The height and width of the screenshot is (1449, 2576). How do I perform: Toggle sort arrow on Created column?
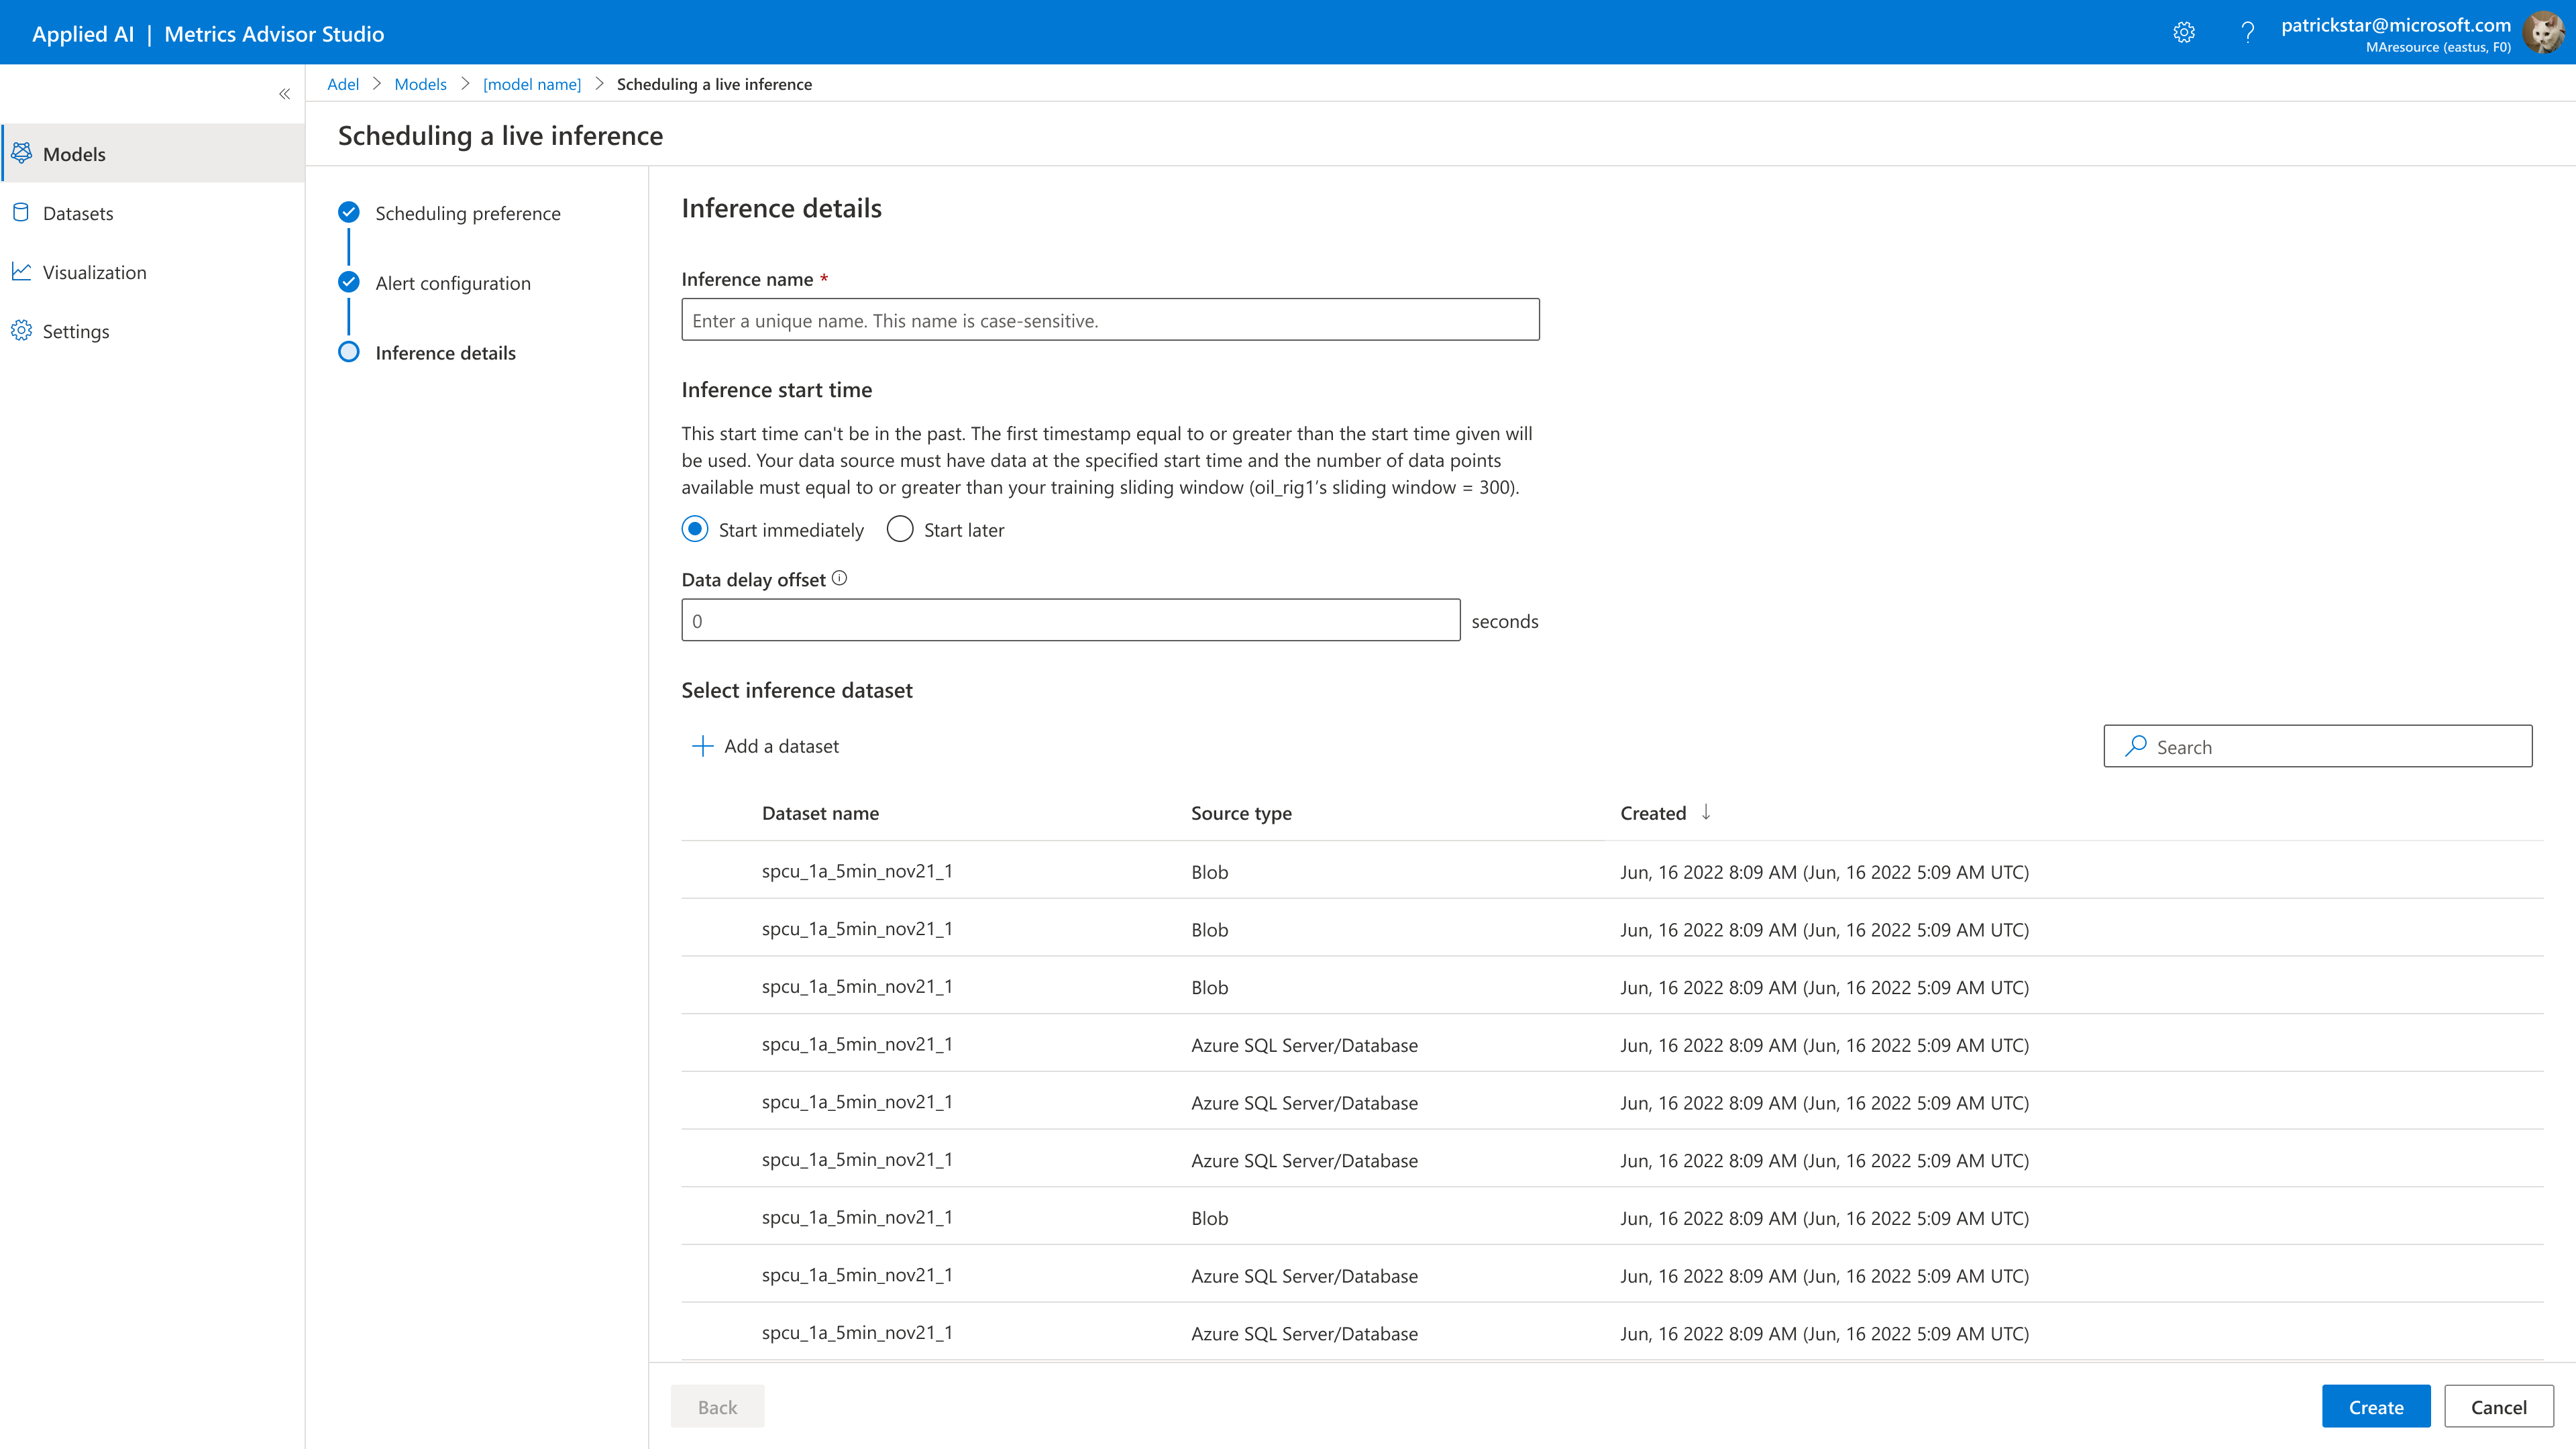point(1706,812)
